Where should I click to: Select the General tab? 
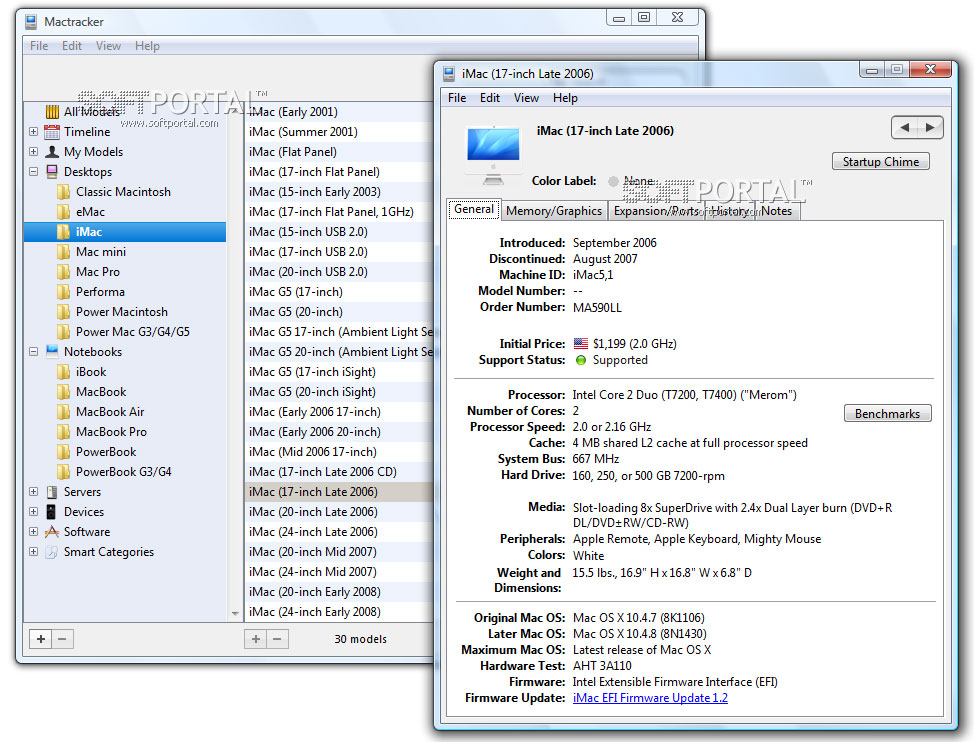[x=474, y=209]
